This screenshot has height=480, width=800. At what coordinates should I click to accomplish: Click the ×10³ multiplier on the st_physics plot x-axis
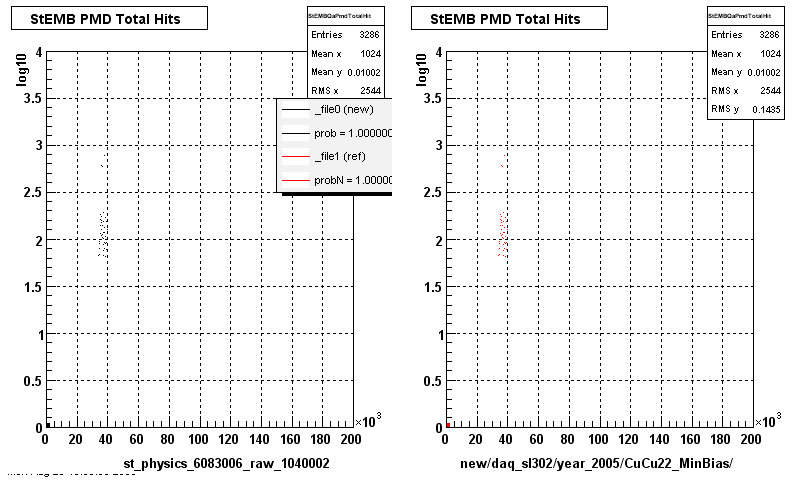point(368,421)
